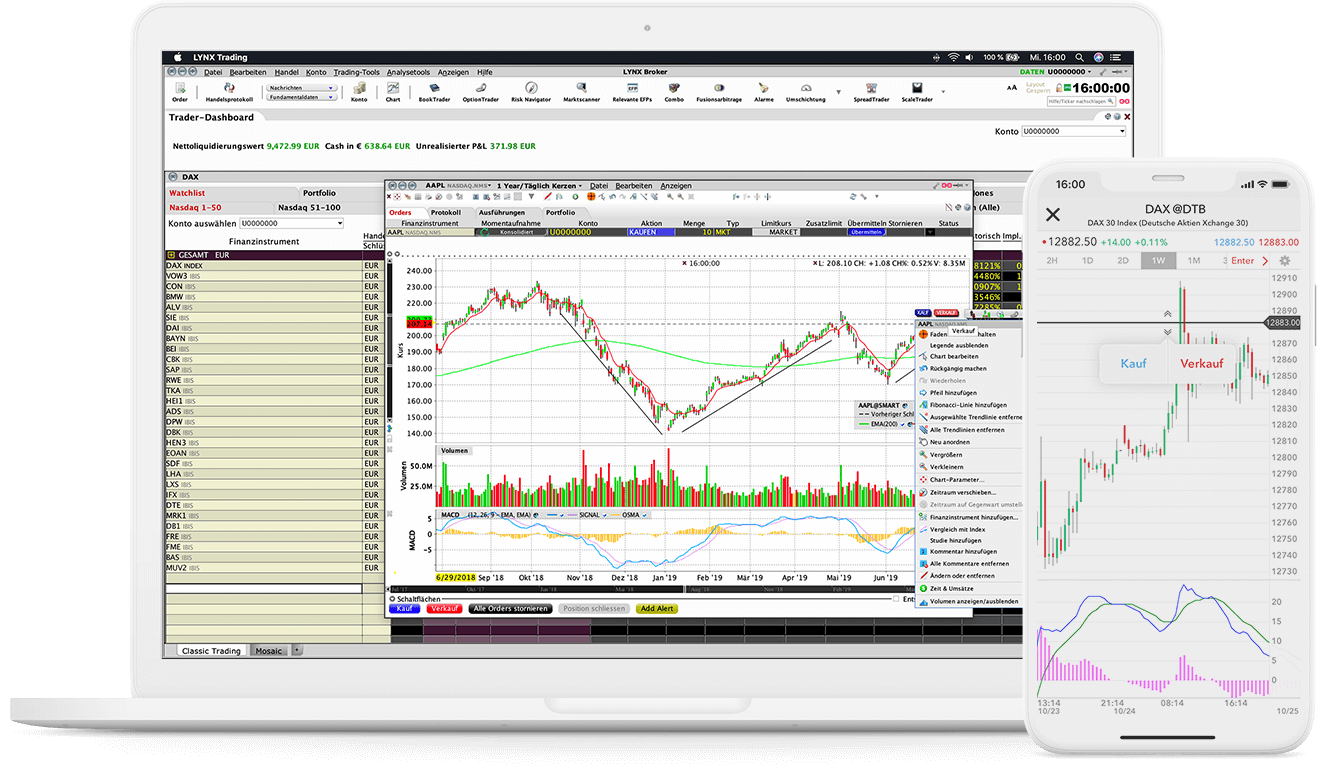The width and height of the screenshot is (1328, 768).
Task: Click the Übermitteln button in the order row
Action: [866, 232]
